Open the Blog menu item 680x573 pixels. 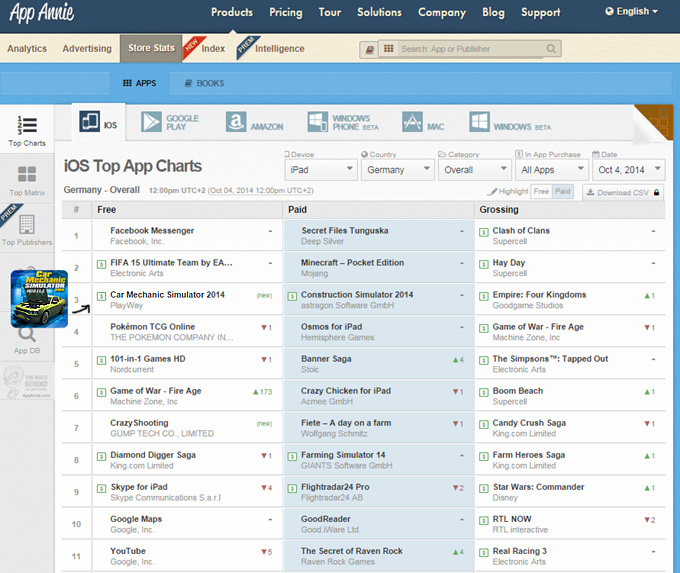tap(494, 12)
